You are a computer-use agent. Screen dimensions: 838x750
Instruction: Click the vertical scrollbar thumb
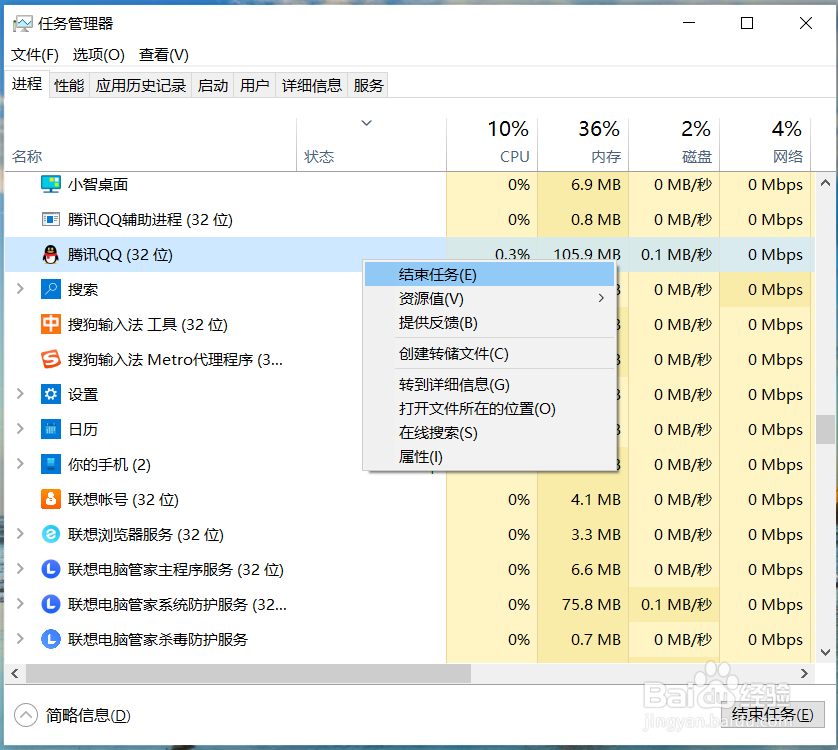[825, 429]
